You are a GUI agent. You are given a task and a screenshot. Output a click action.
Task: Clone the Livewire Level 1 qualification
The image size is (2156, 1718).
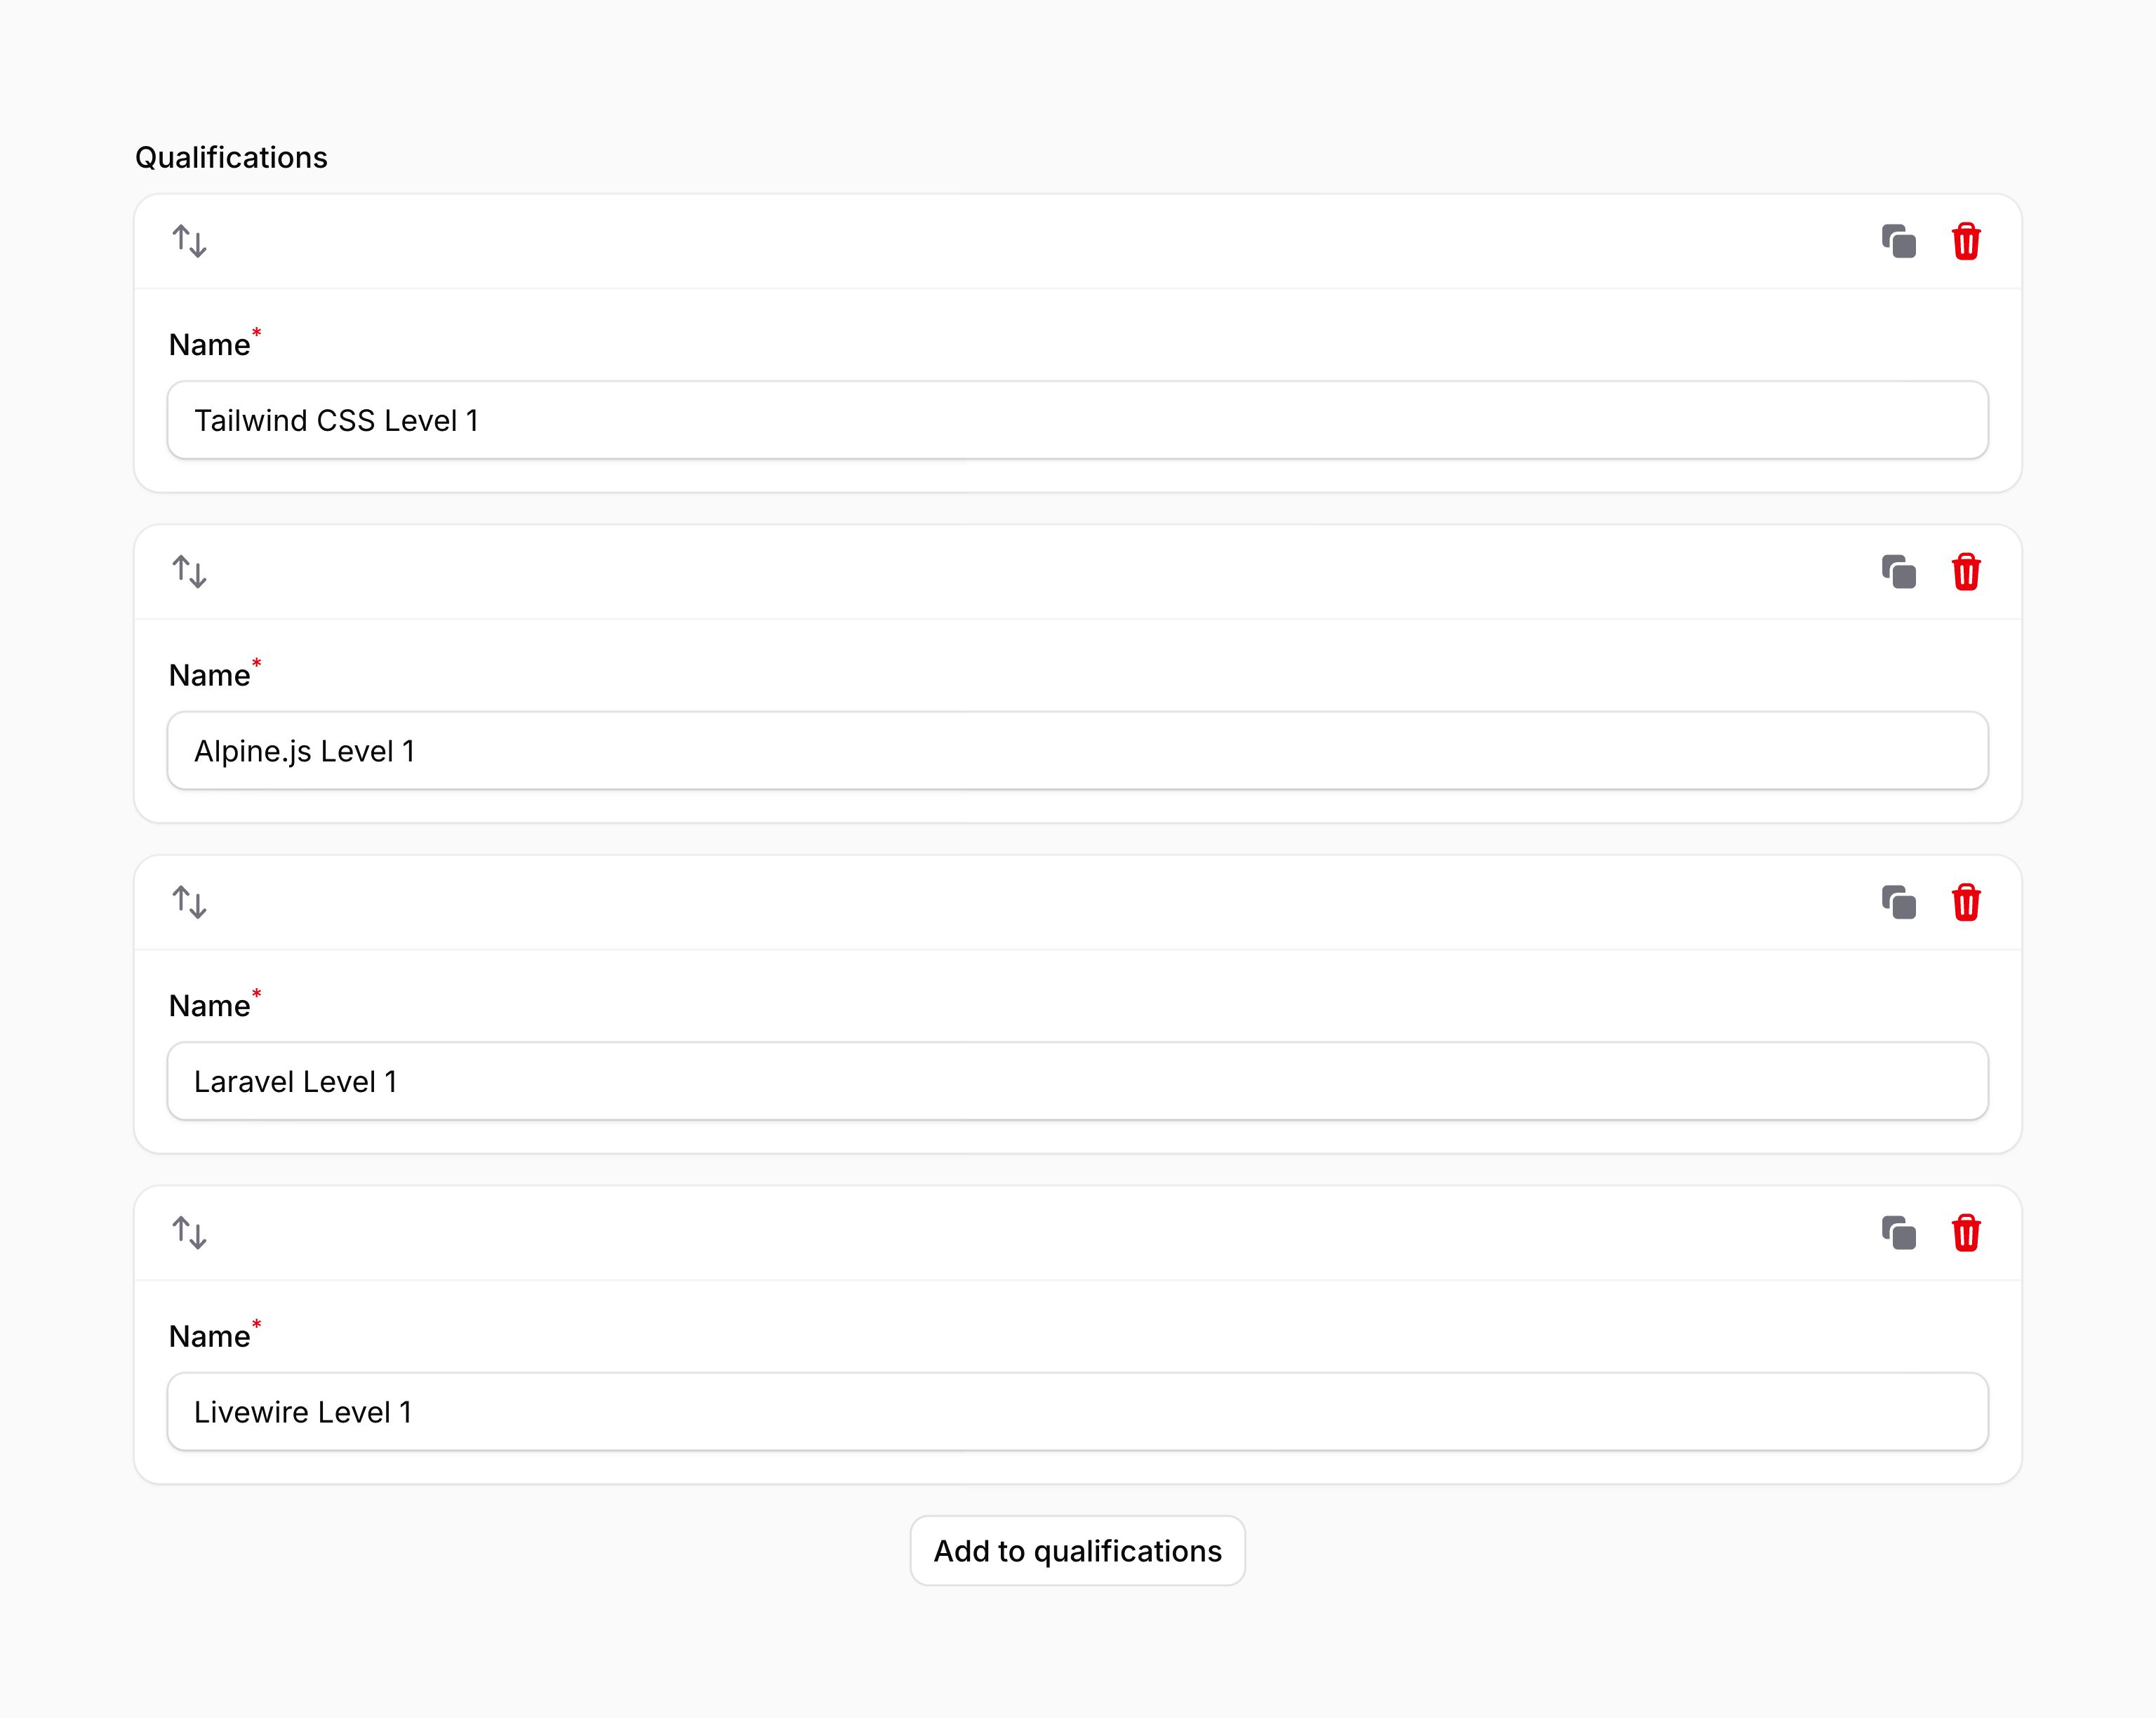(x=1898, y=1233)
